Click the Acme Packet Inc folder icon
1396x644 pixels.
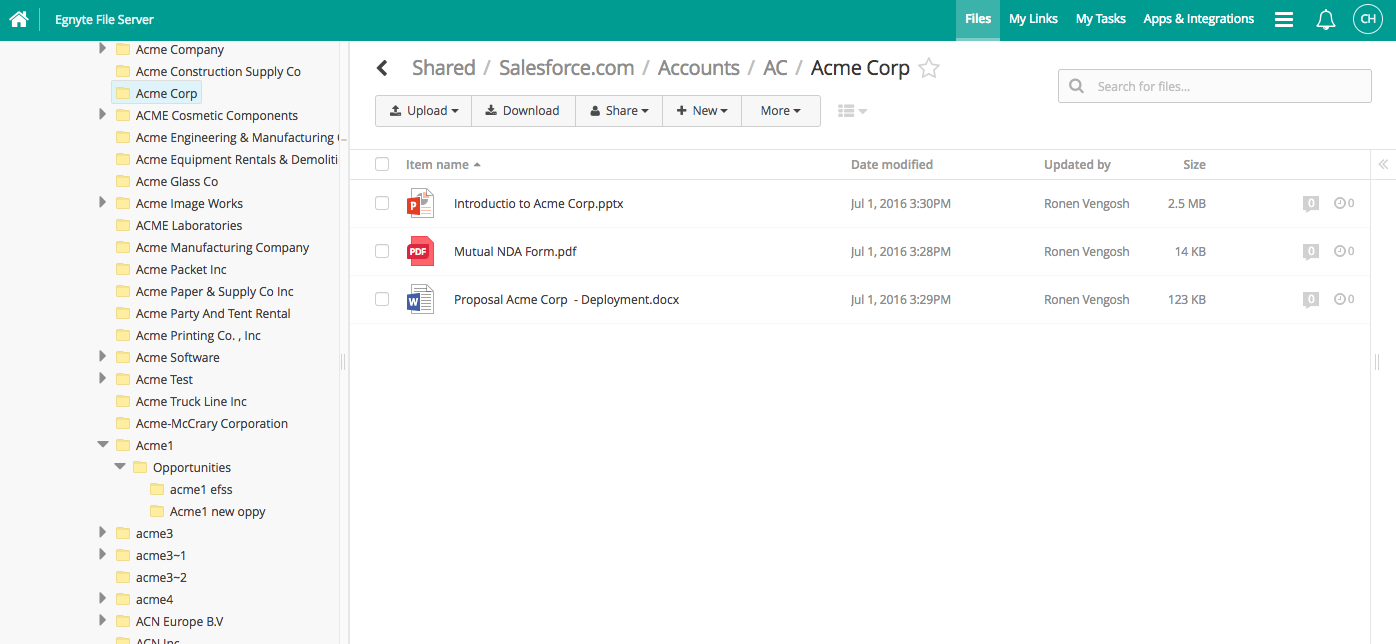[123, 269]
